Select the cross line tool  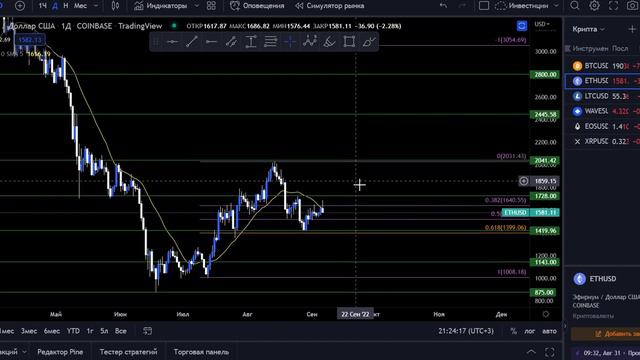coord(290,42)
